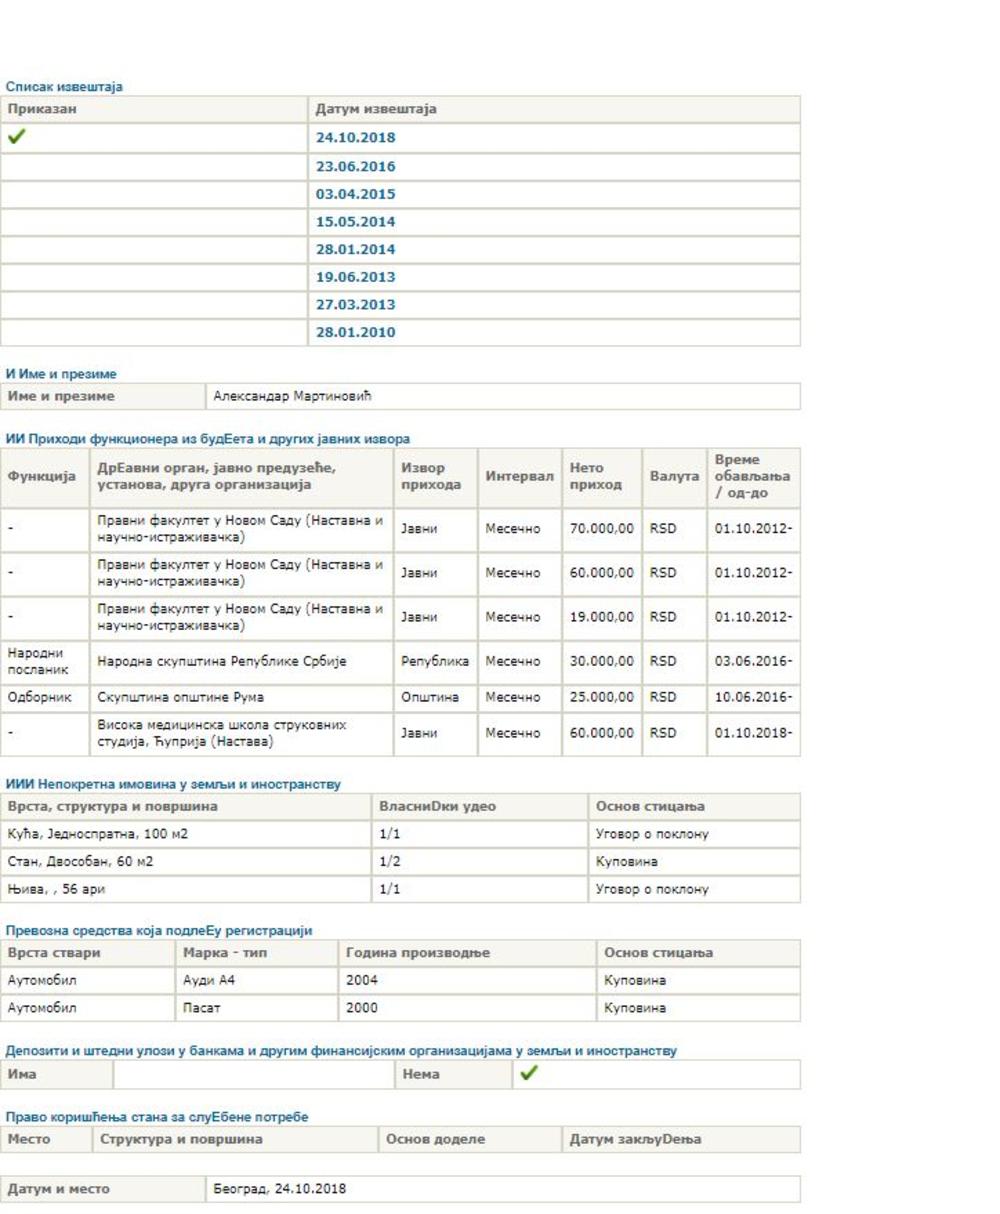
Task: Click the Београд, 24.10.2018 date field
Action: [279, 1189]
